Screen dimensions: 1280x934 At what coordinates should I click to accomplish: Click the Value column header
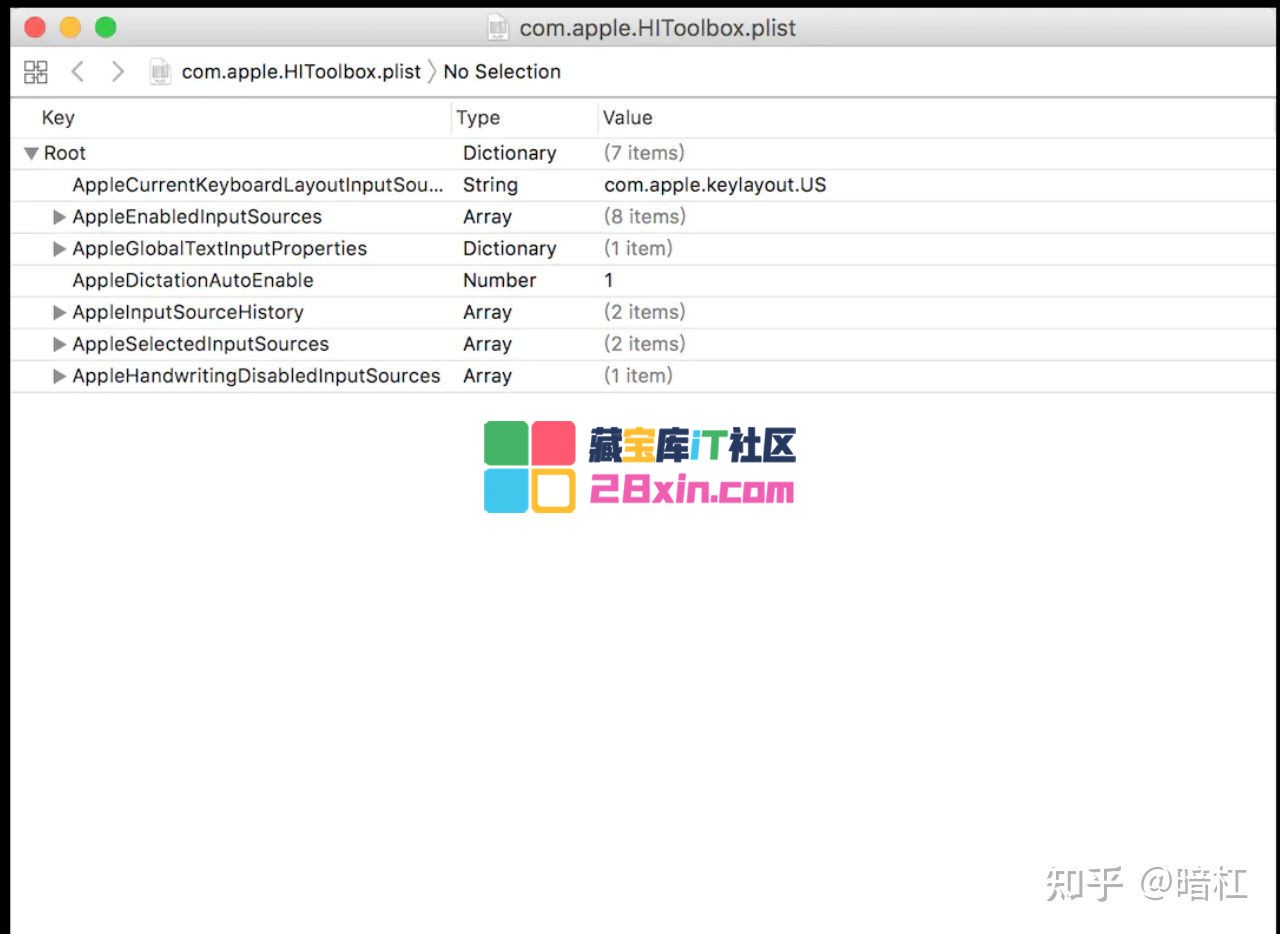[628, 118]
